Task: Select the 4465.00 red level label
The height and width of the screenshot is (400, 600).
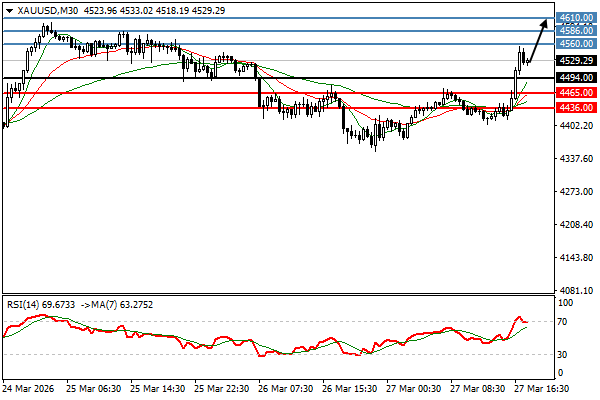Action: pyautogui.click(x=577, y=92)
